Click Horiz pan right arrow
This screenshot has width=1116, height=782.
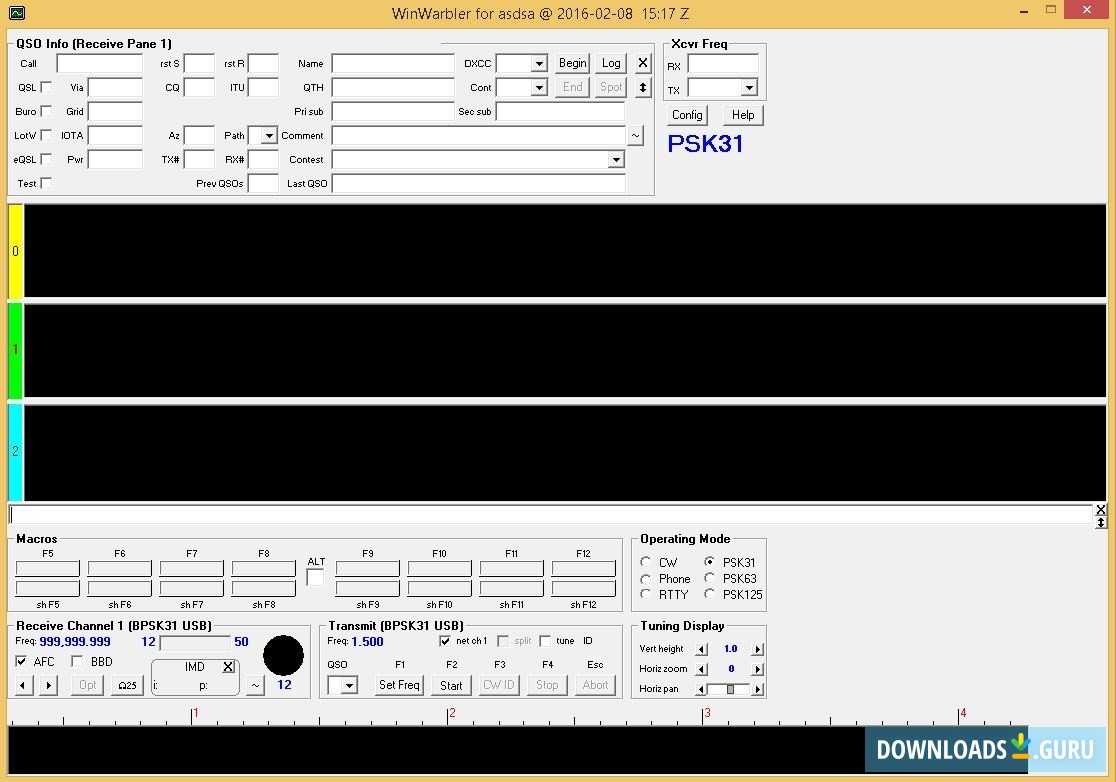click(757, 689)
